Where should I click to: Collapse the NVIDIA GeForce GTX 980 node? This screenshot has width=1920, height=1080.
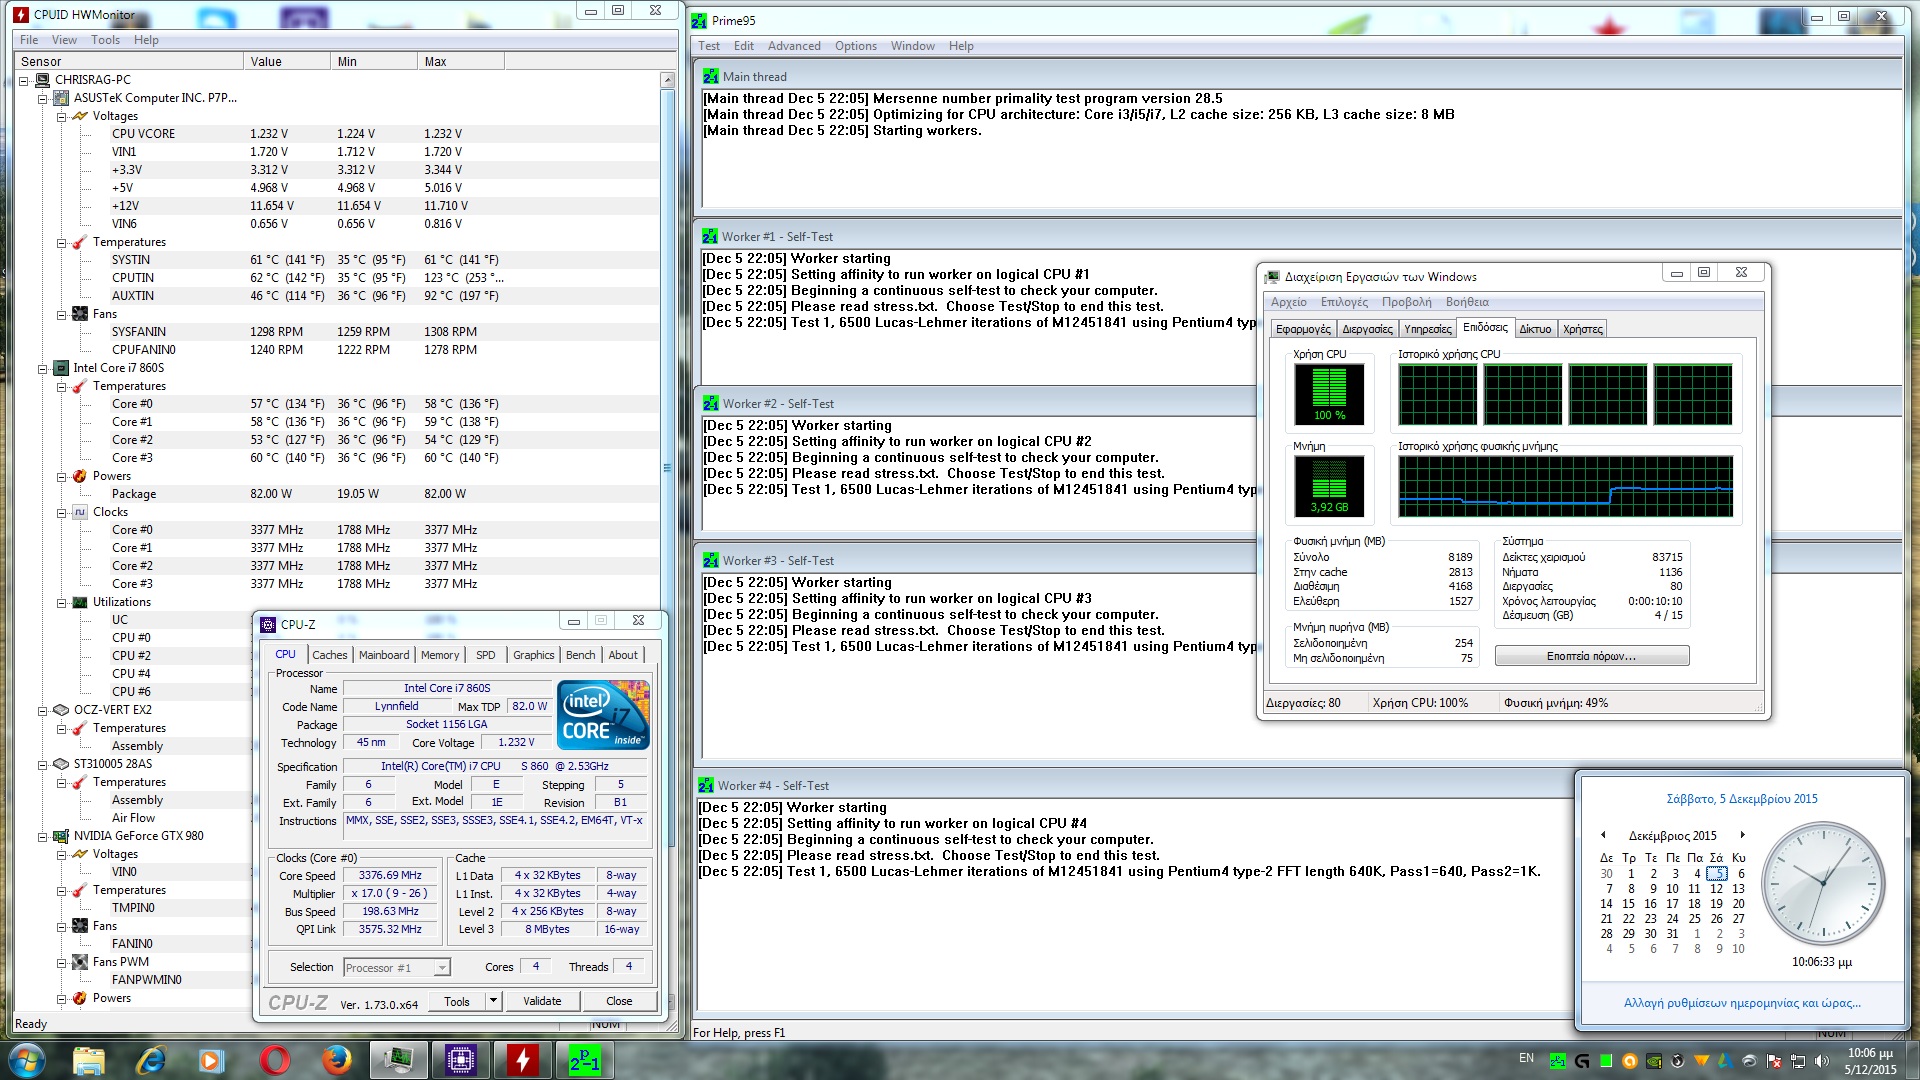tap(42, 836)
